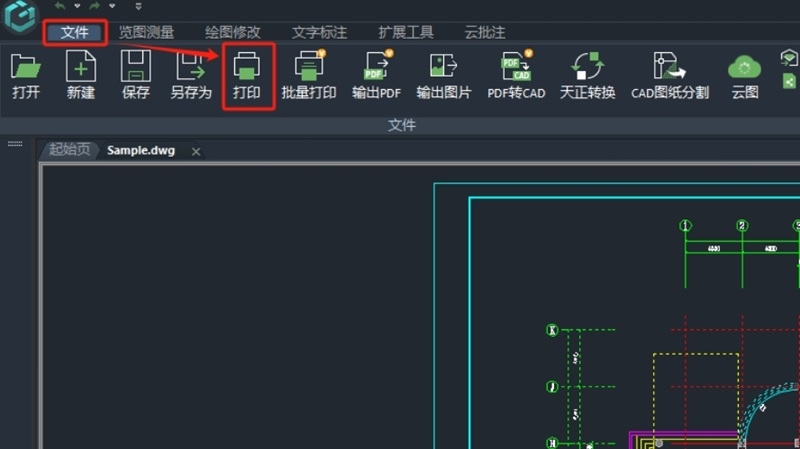Click axis bubble 1 in drawing
The width and height of the screenshot is (800, 449).
tap(685, 226)
